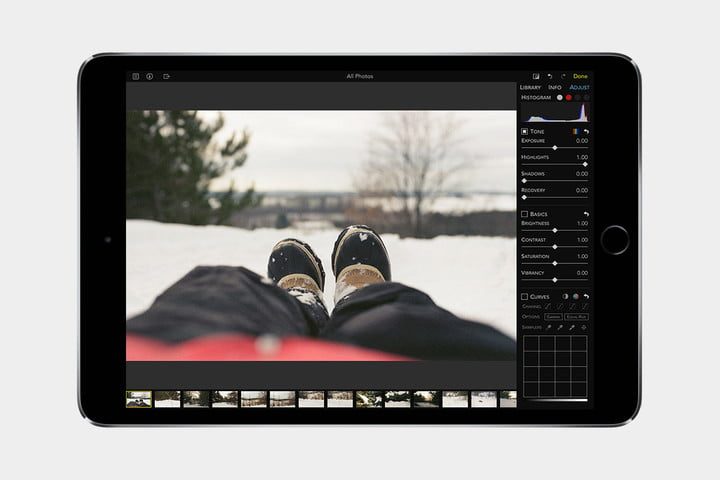The height and width of the screenshot is (480, 720).
Task: Tap the Contrast slider handle
Action: tap(555, 247)
